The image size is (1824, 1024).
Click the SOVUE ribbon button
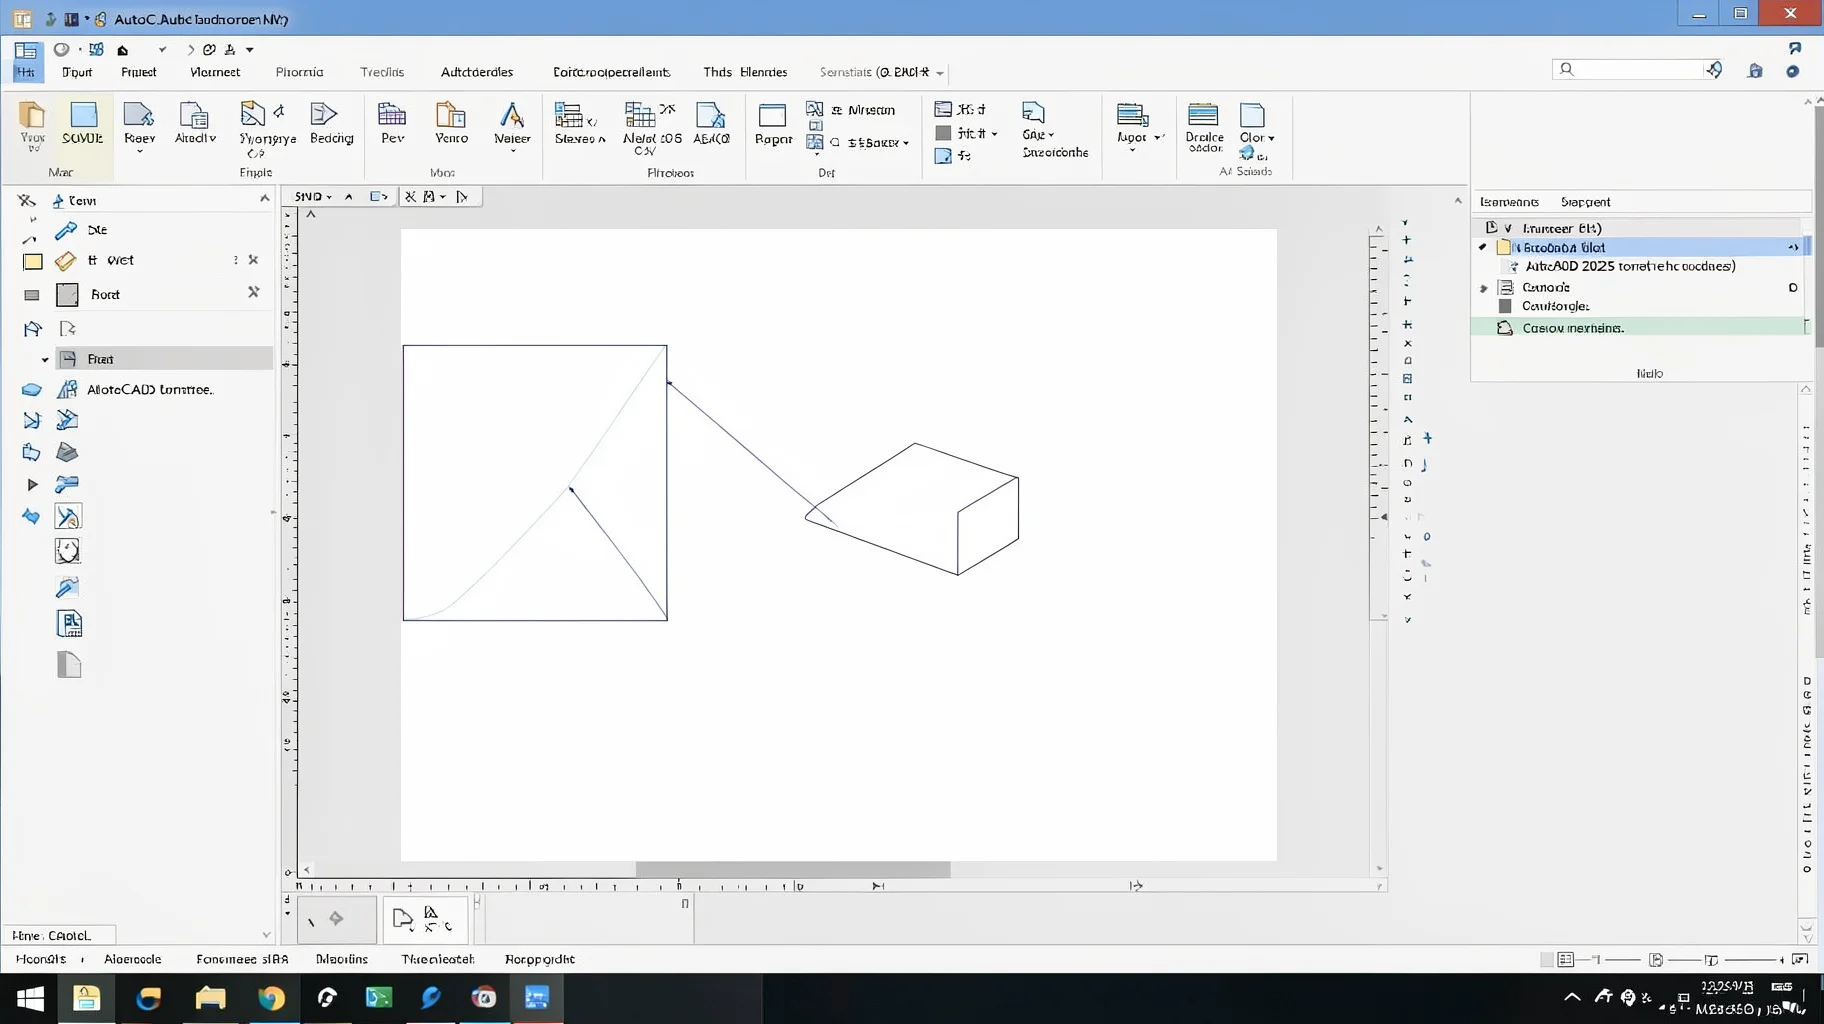click(x=83, y=123)
